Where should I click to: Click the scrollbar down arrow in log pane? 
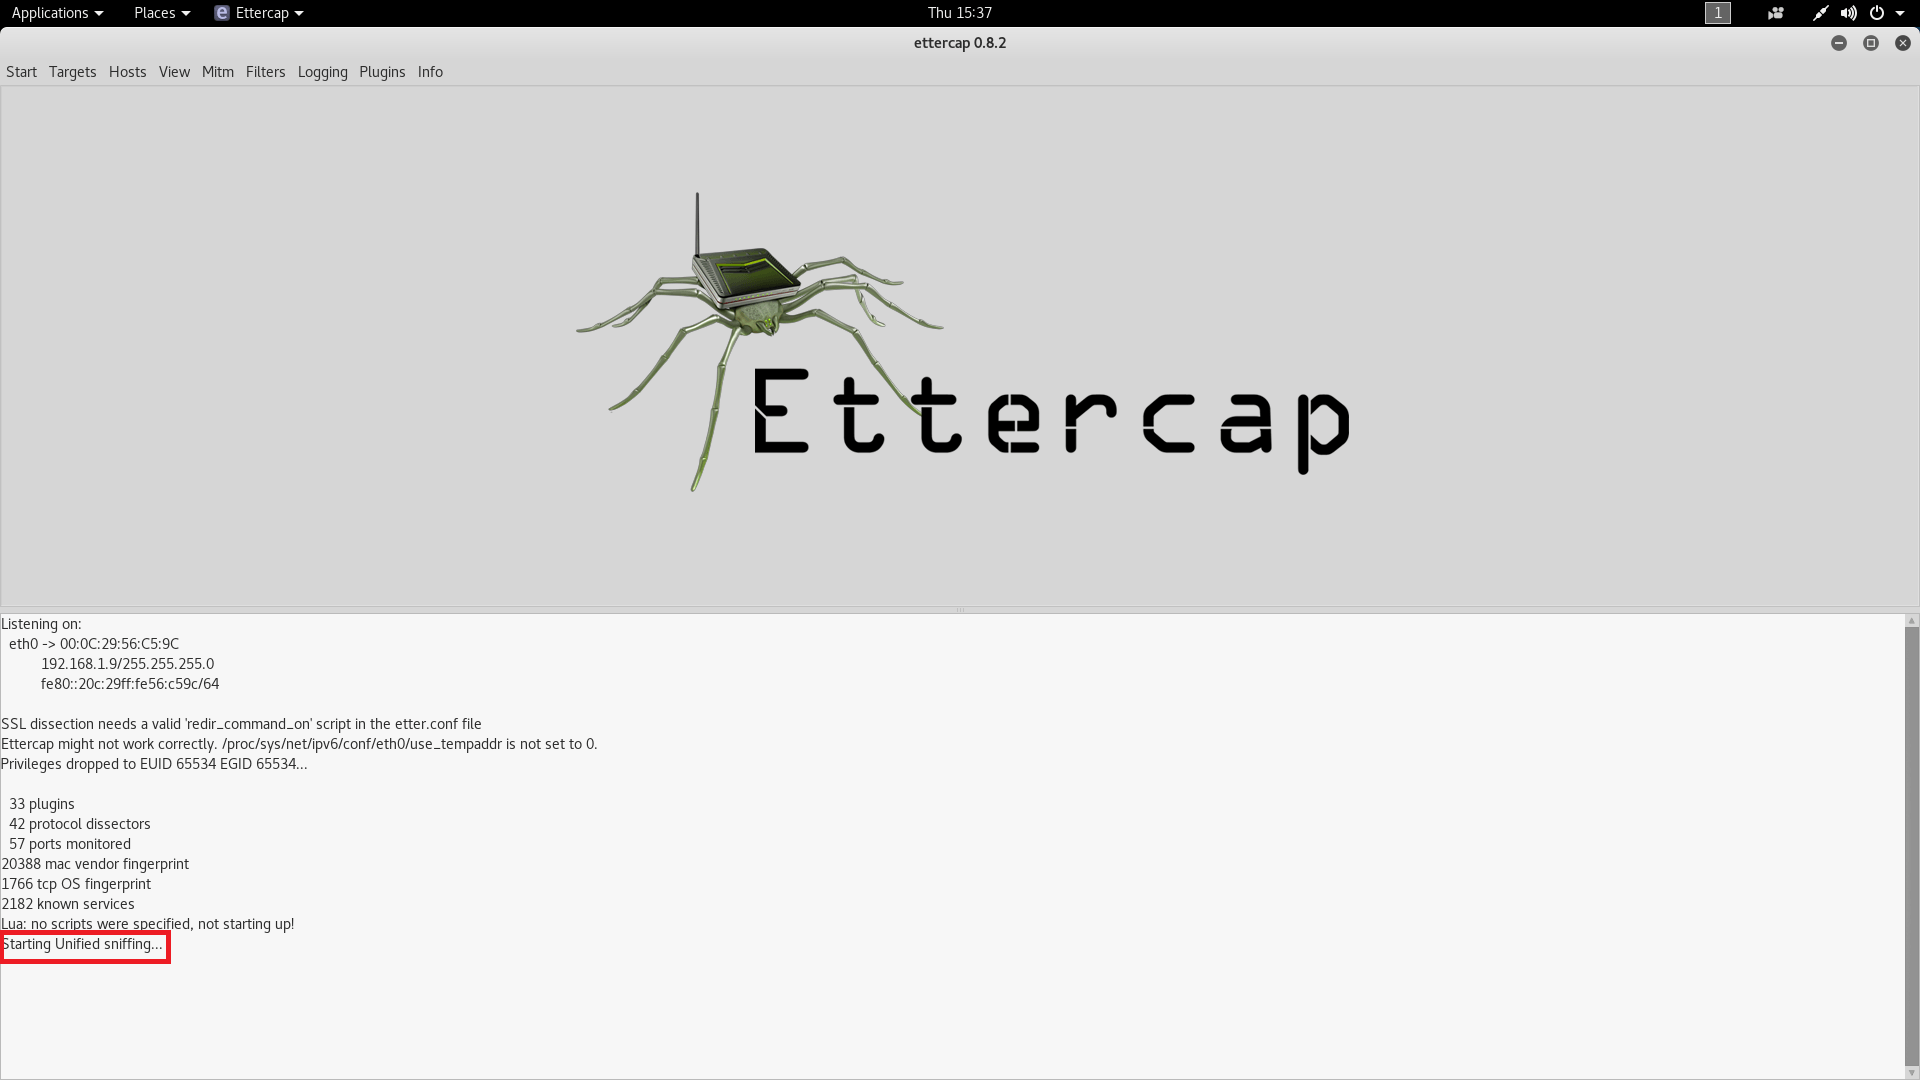(x=1911, y=1073)
